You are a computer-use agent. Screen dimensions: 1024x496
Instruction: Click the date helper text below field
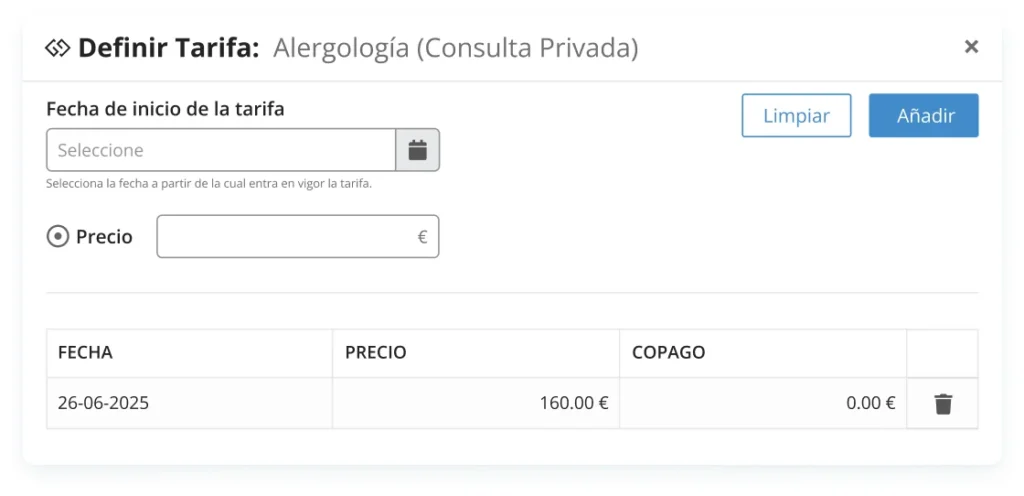pyautogui.click(x=209, y=184)
